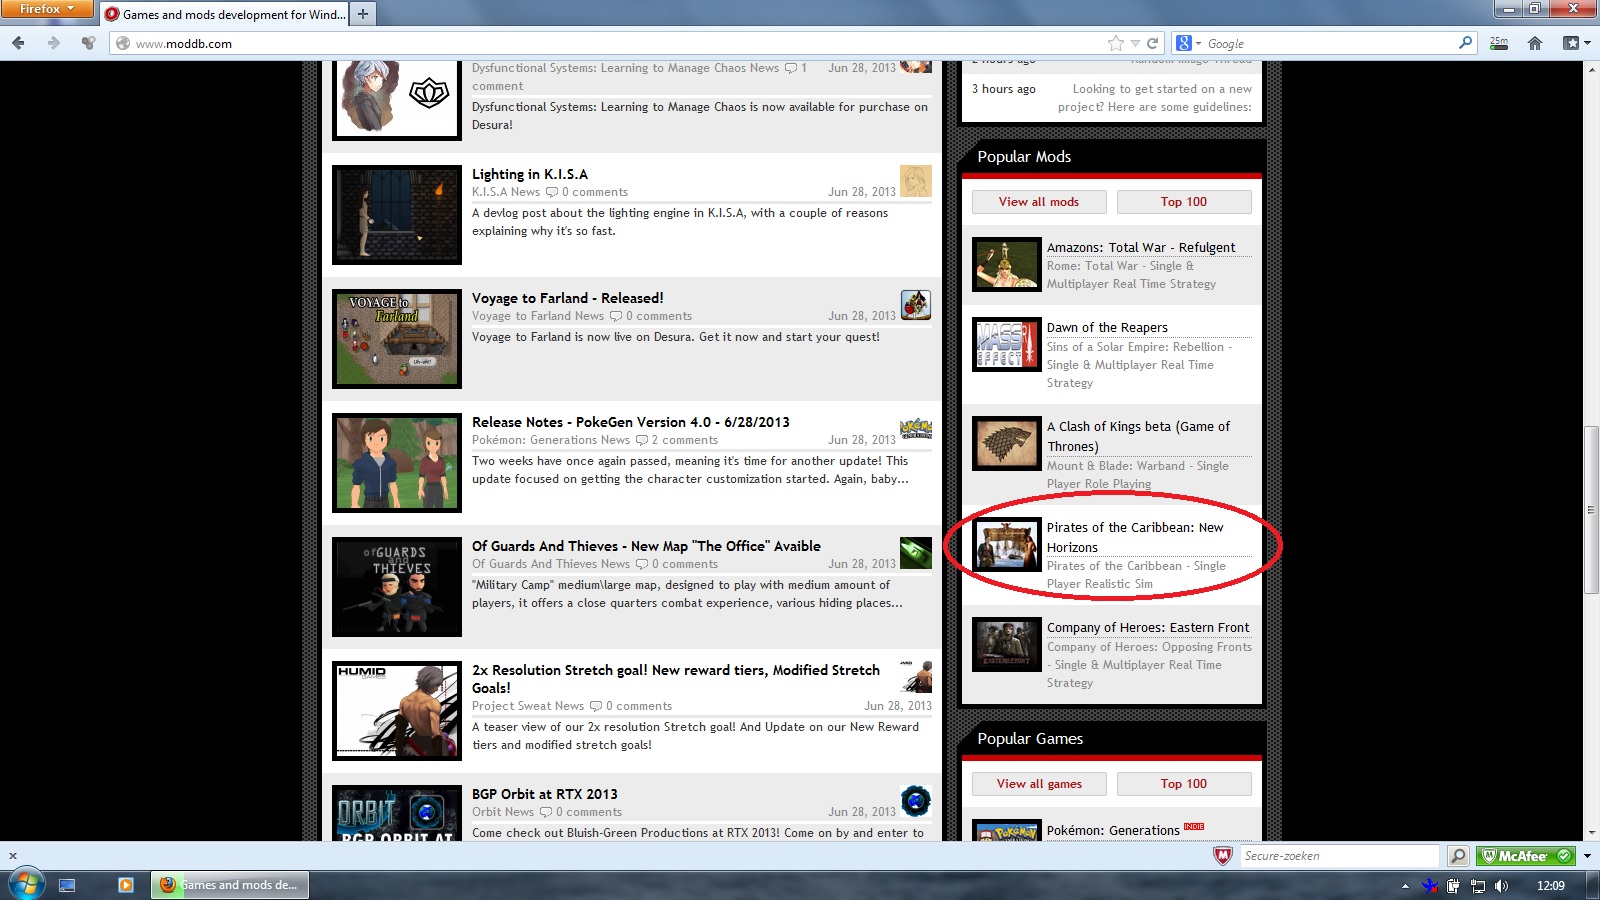Open 'Release Notes - PokeGen Version 4.0' article

(631, 422)
